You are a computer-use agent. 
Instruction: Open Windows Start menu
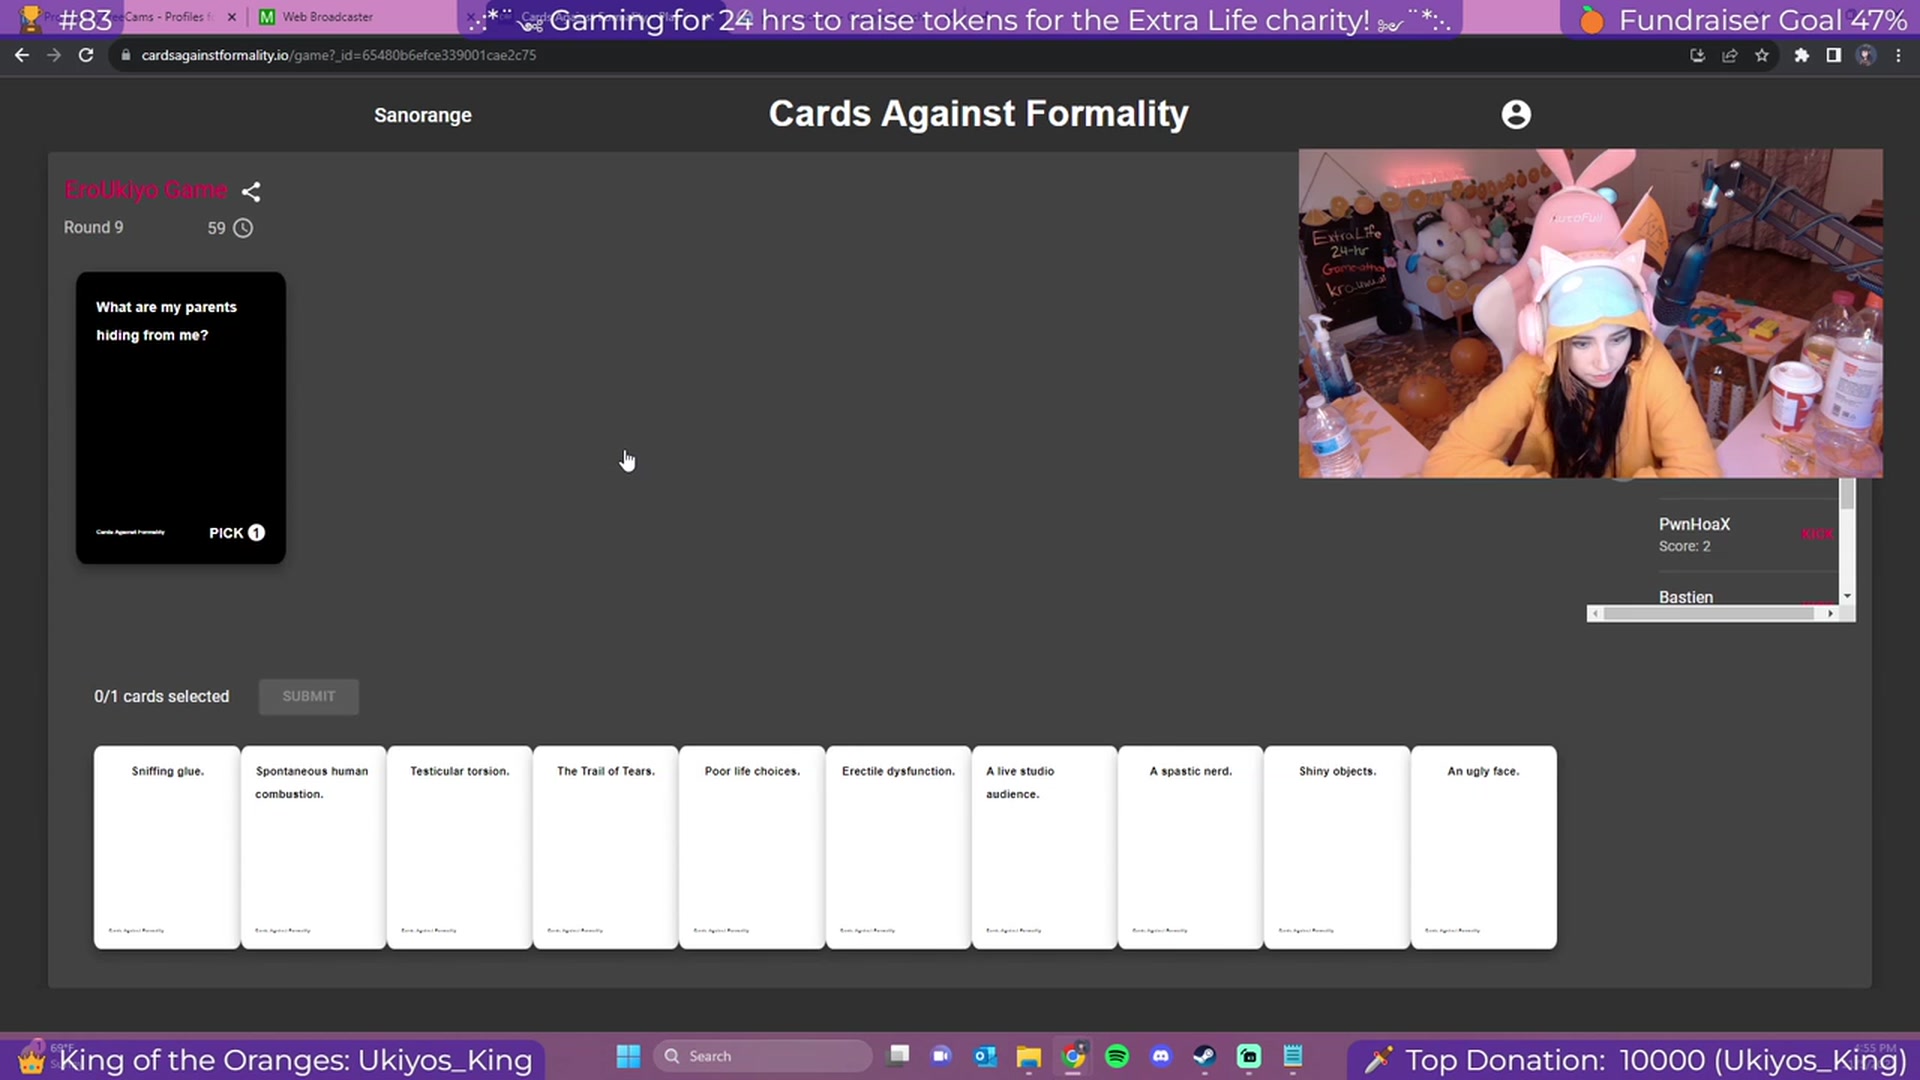(628, 1056)
